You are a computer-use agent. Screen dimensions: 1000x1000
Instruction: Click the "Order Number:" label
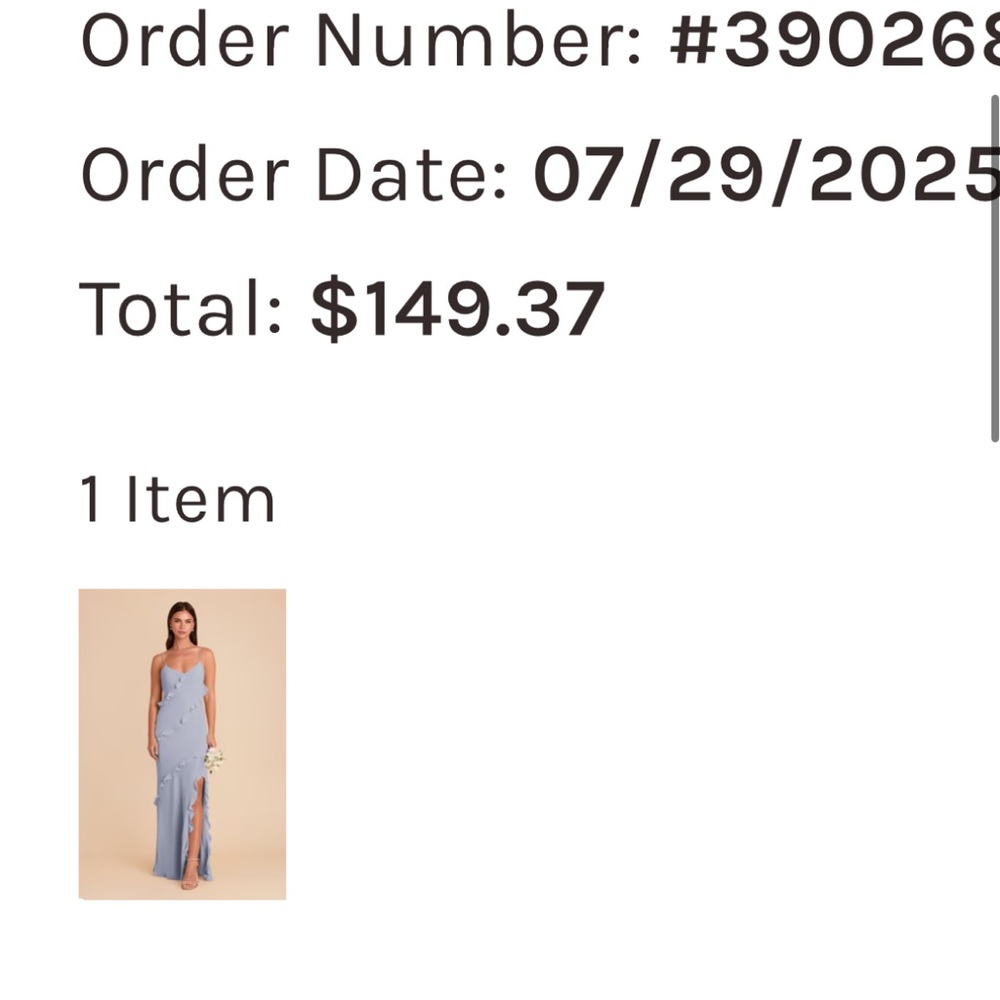coord(361,42)
